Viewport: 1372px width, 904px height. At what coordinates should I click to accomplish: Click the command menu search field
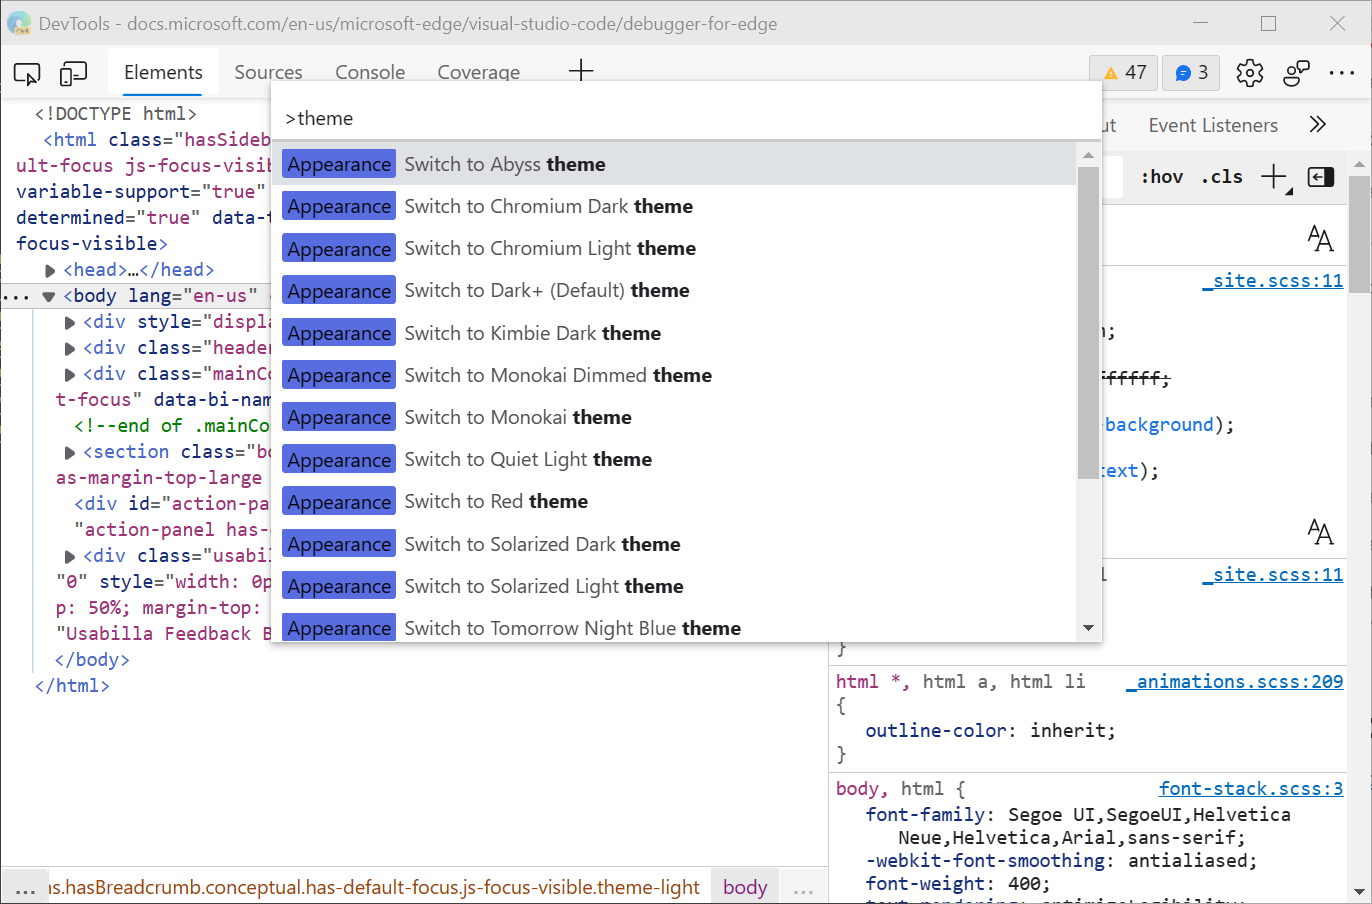click(x=686, y=118)
